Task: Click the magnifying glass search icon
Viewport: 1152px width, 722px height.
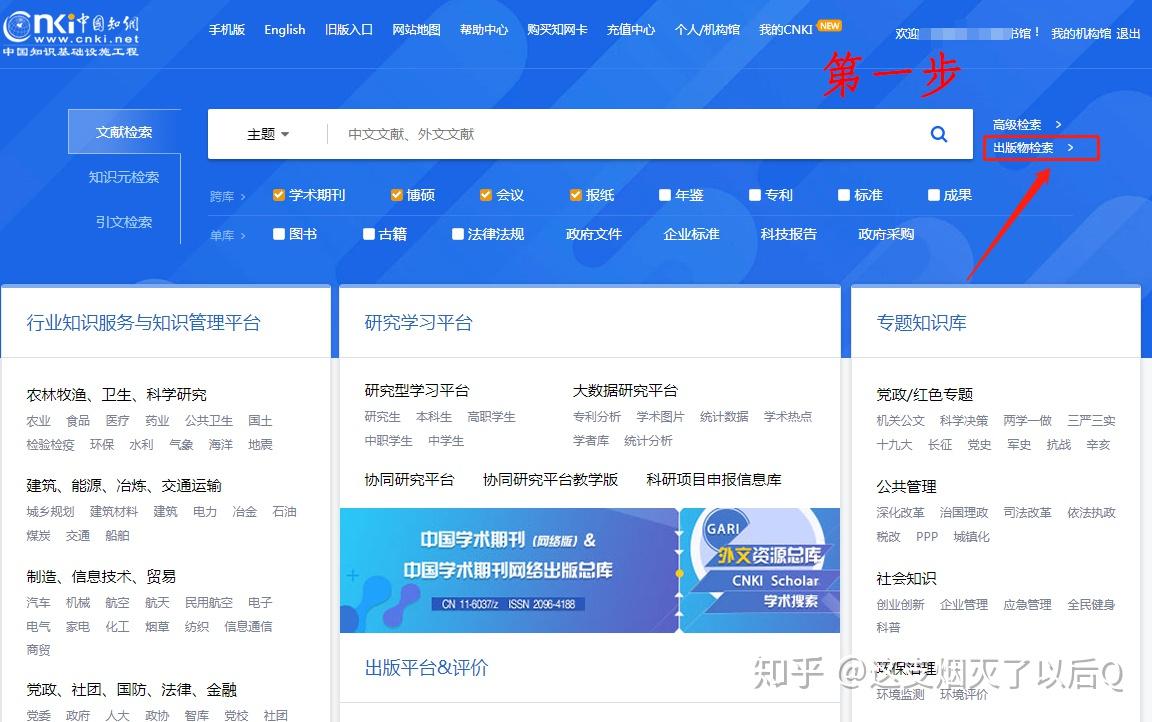Action: 938,134
